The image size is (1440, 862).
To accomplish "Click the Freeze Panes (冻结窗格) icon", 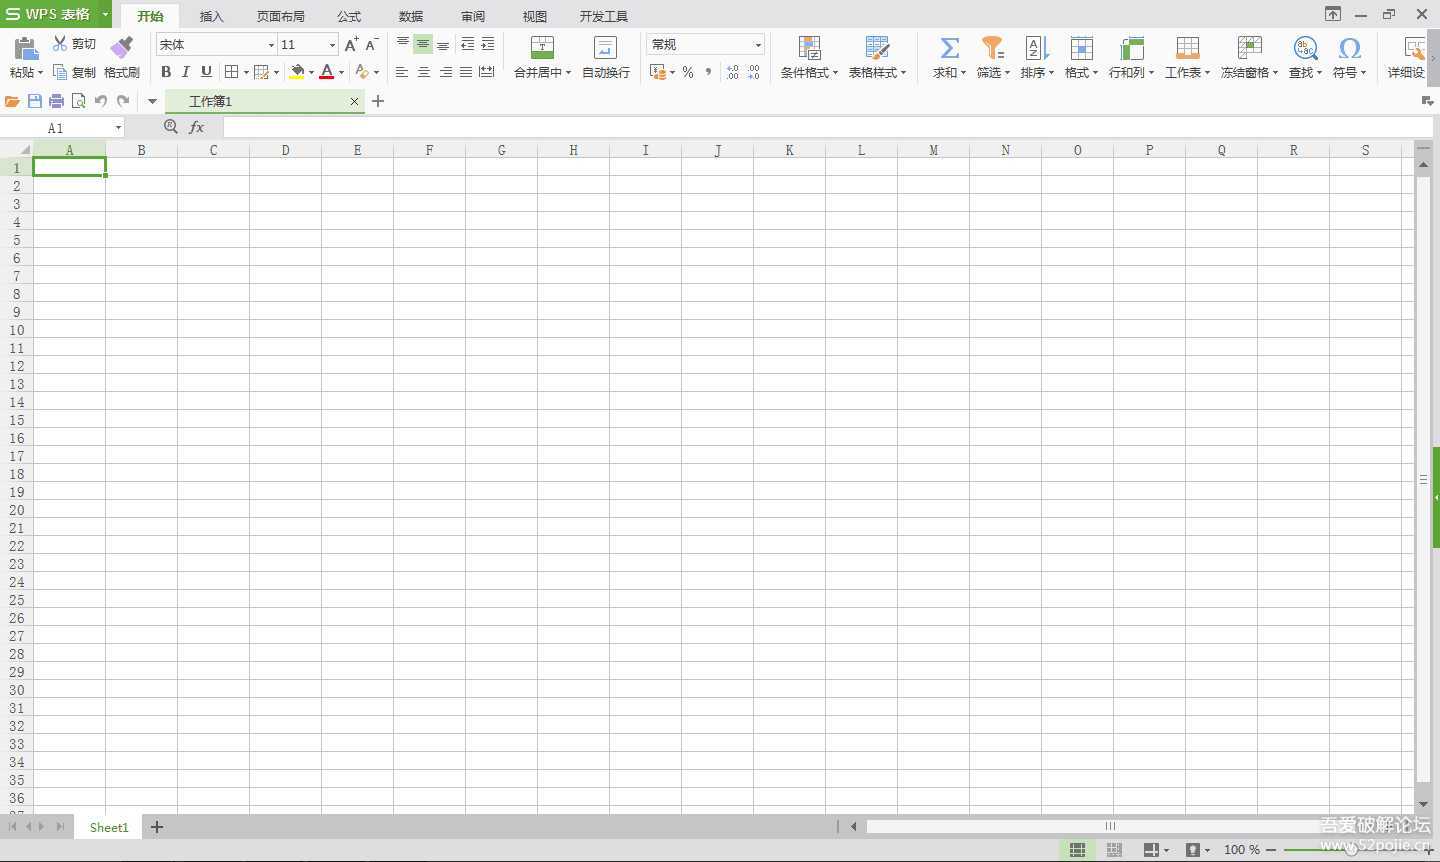I will [x=1249, y=48].
